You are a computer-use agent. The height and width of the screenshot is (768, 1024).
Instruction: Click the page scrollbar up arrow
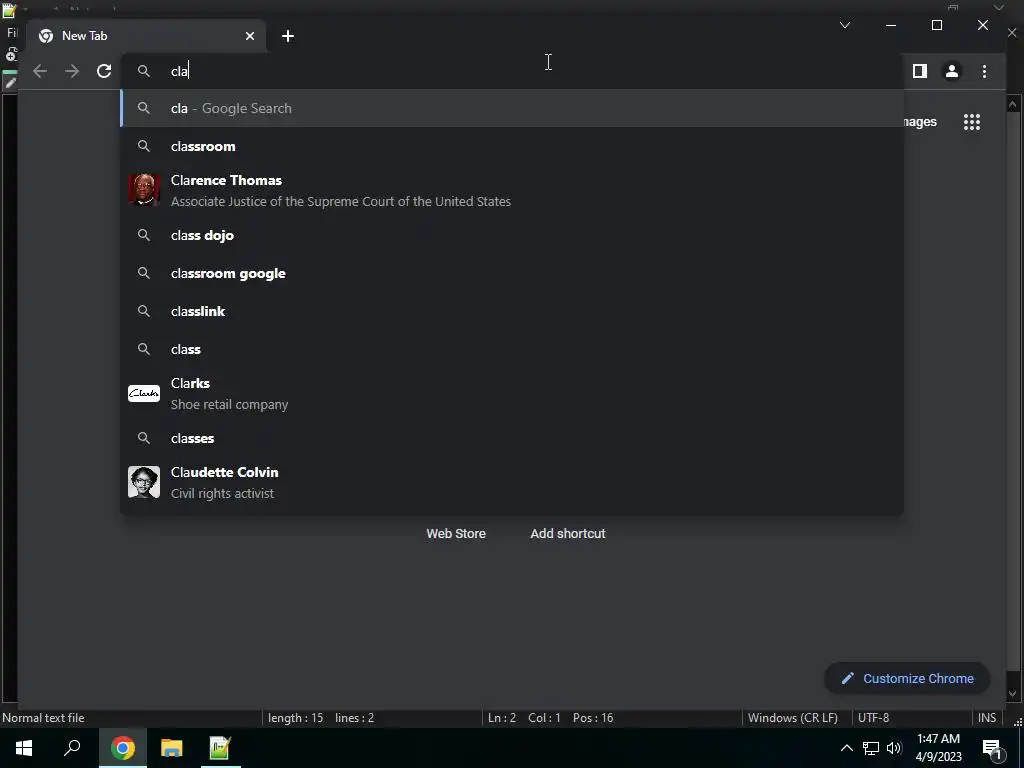(x=1013, y=104)
